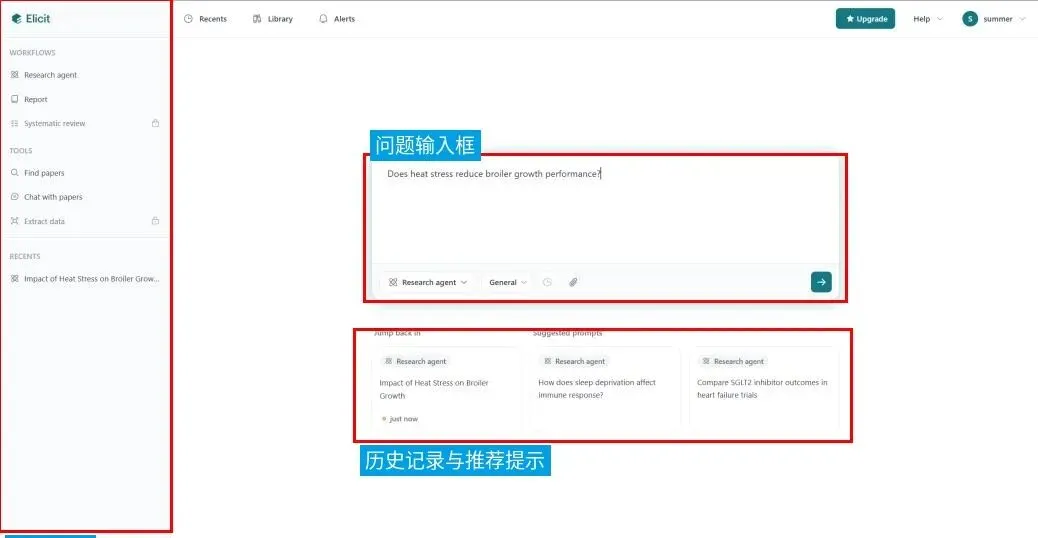1038x538 pixels.
Task: Open the Find papers tool
Action: (44, 173)
